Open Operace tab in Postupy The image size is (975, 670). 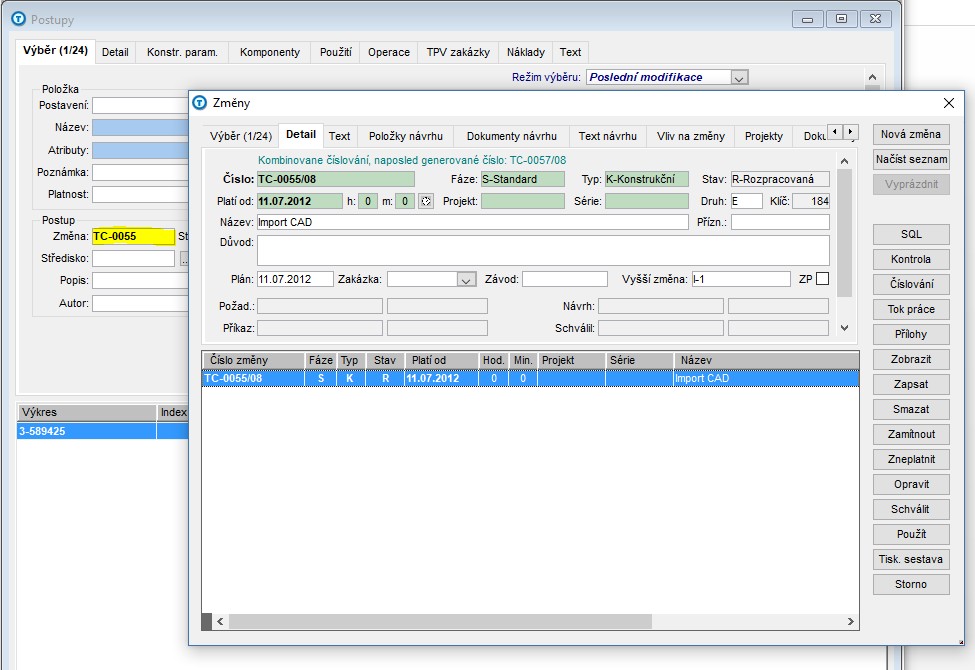click(389, 52)
